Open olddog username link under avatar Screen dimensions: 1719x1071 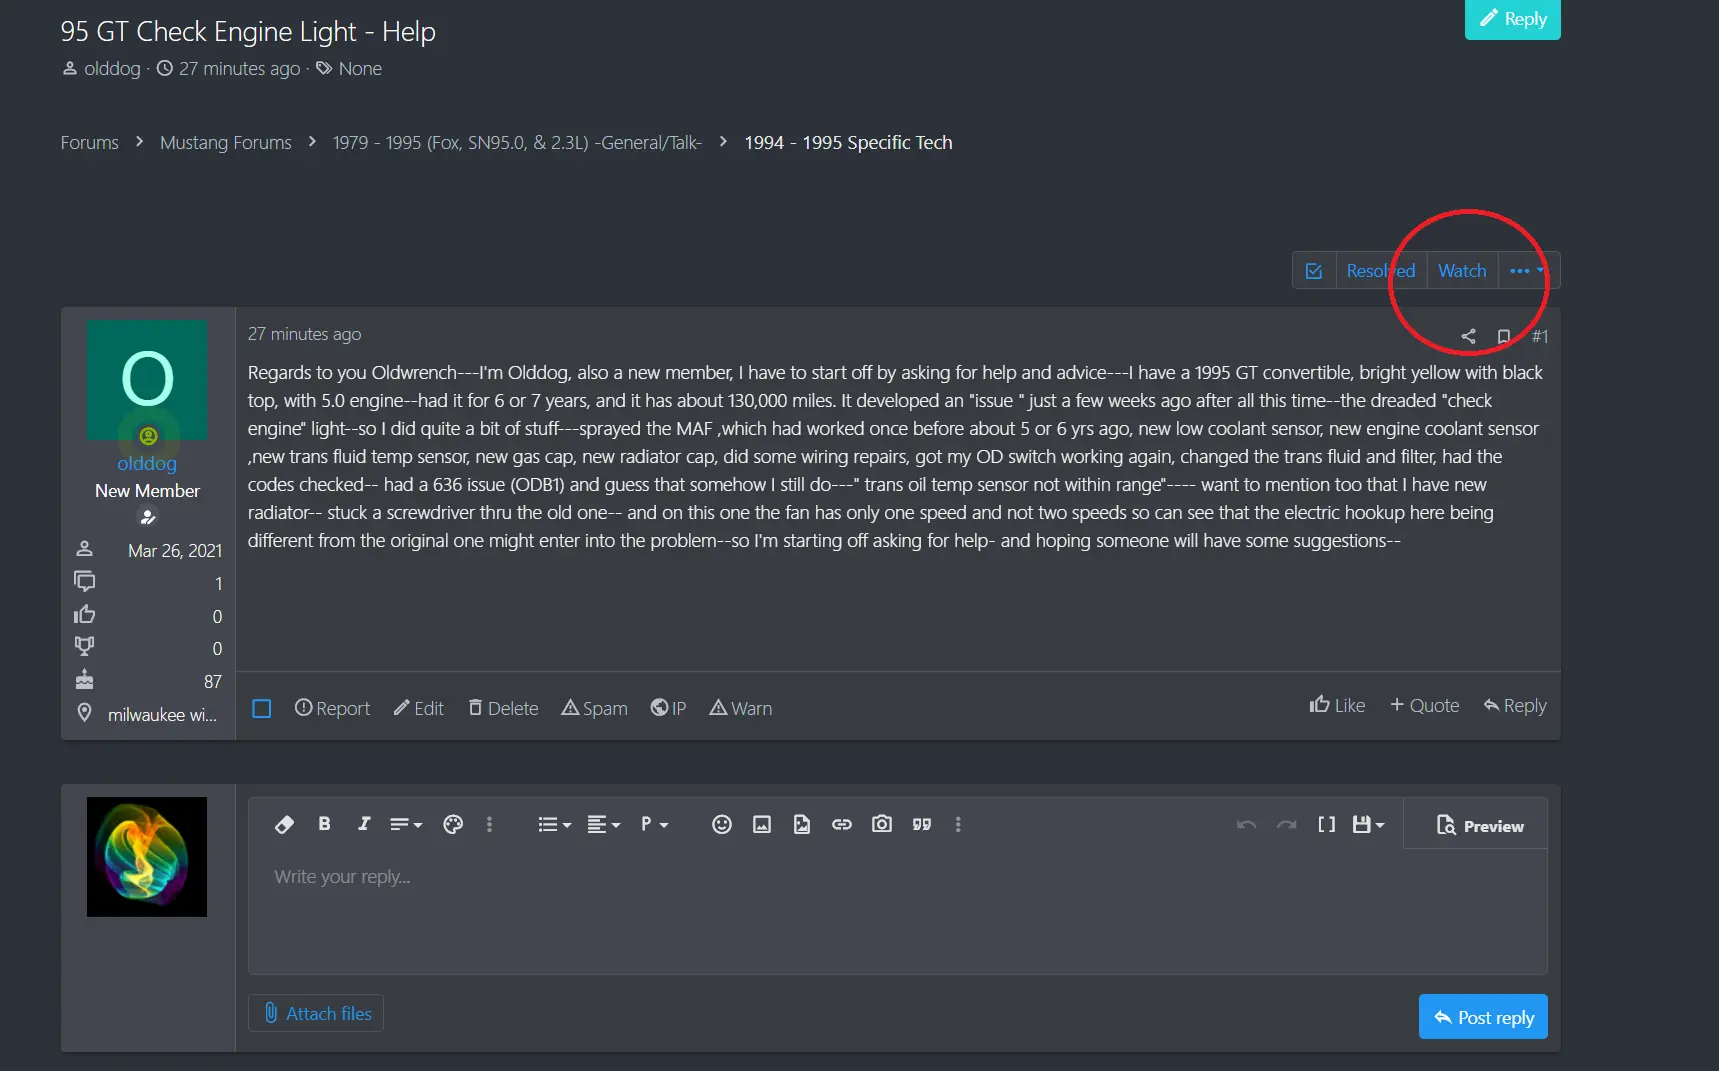(x=147, y=463)
